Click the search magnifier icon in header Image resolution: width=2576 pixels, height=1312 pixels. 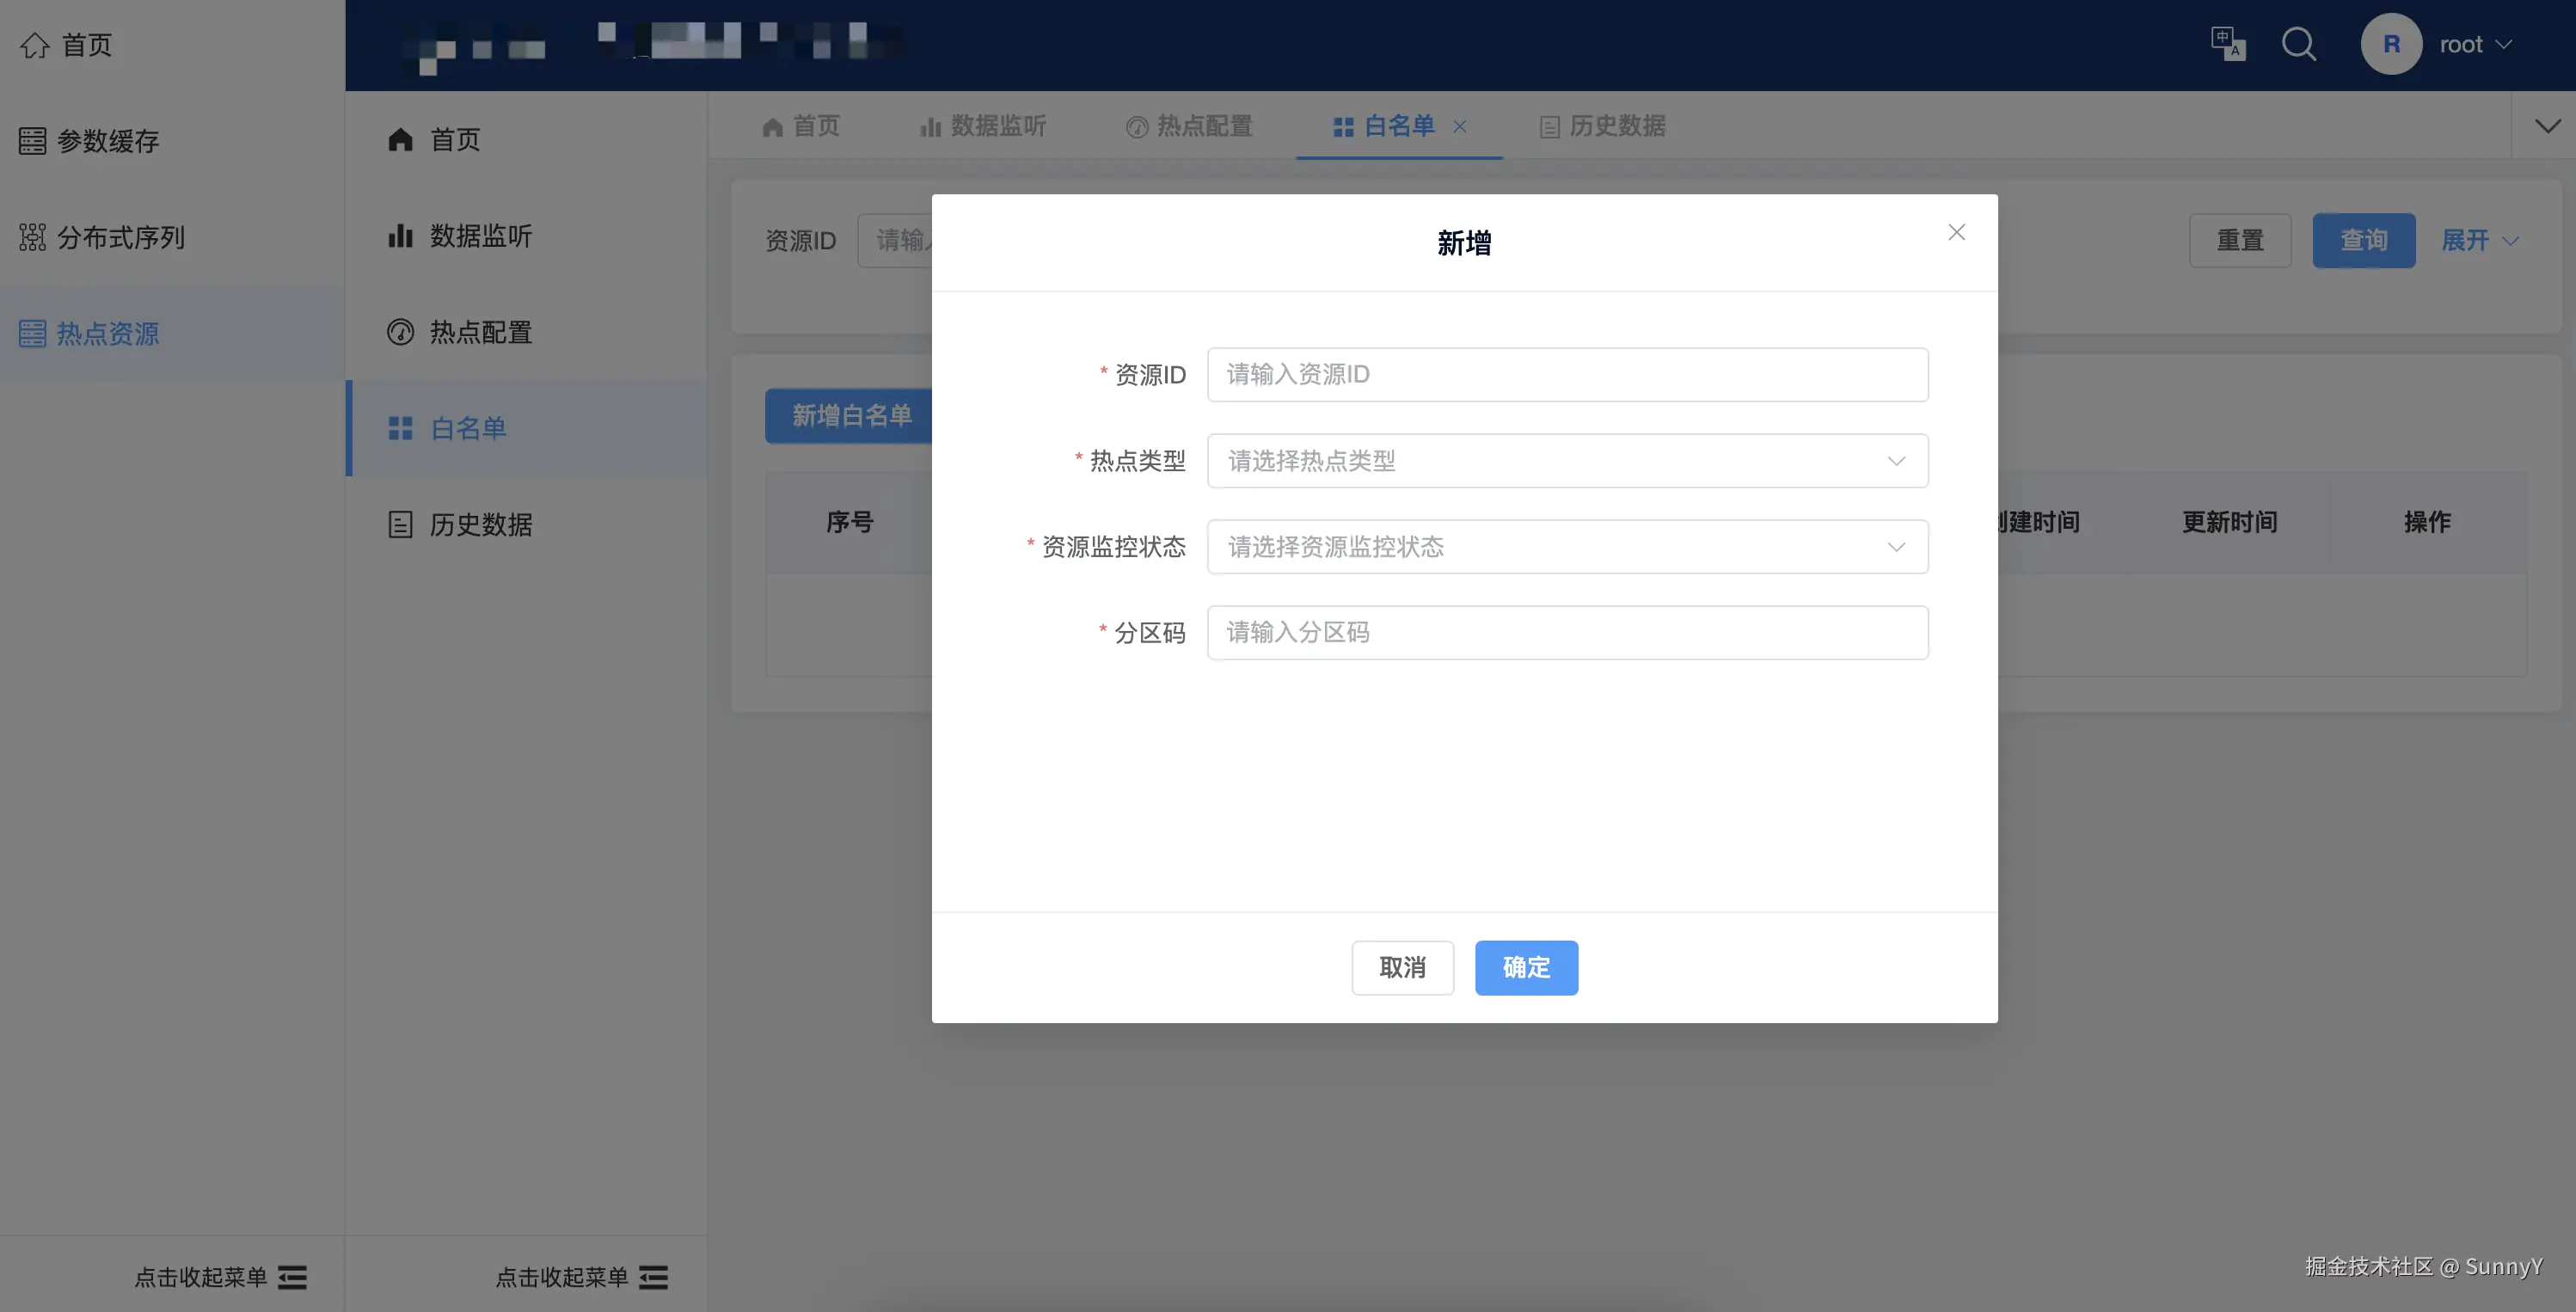(x=2299, y=44)
